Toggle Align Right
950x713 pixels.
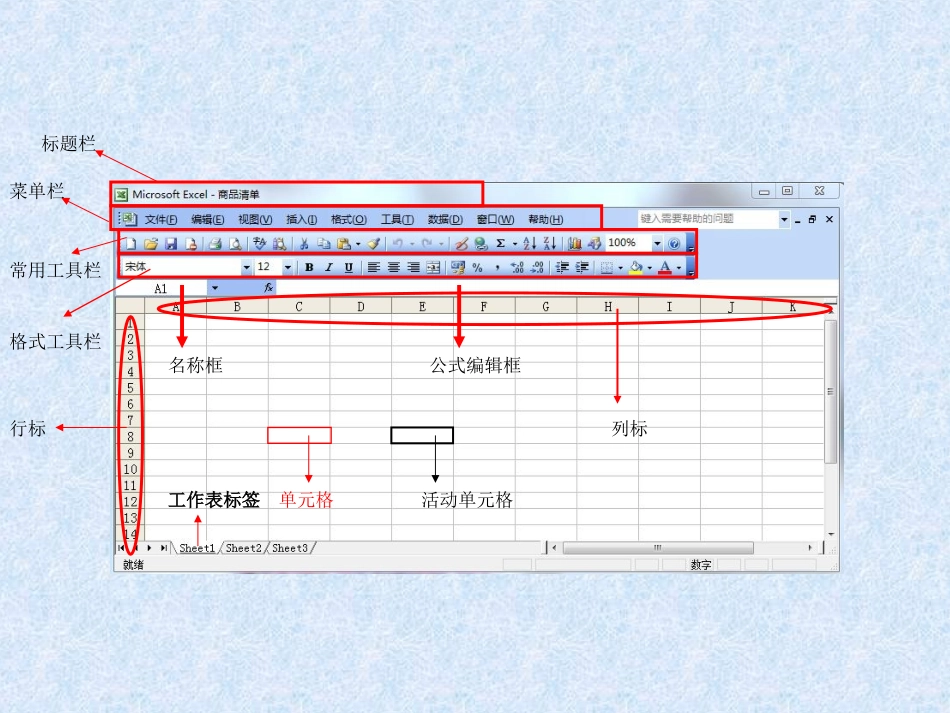pyautogui.click(x=413, y=267)
